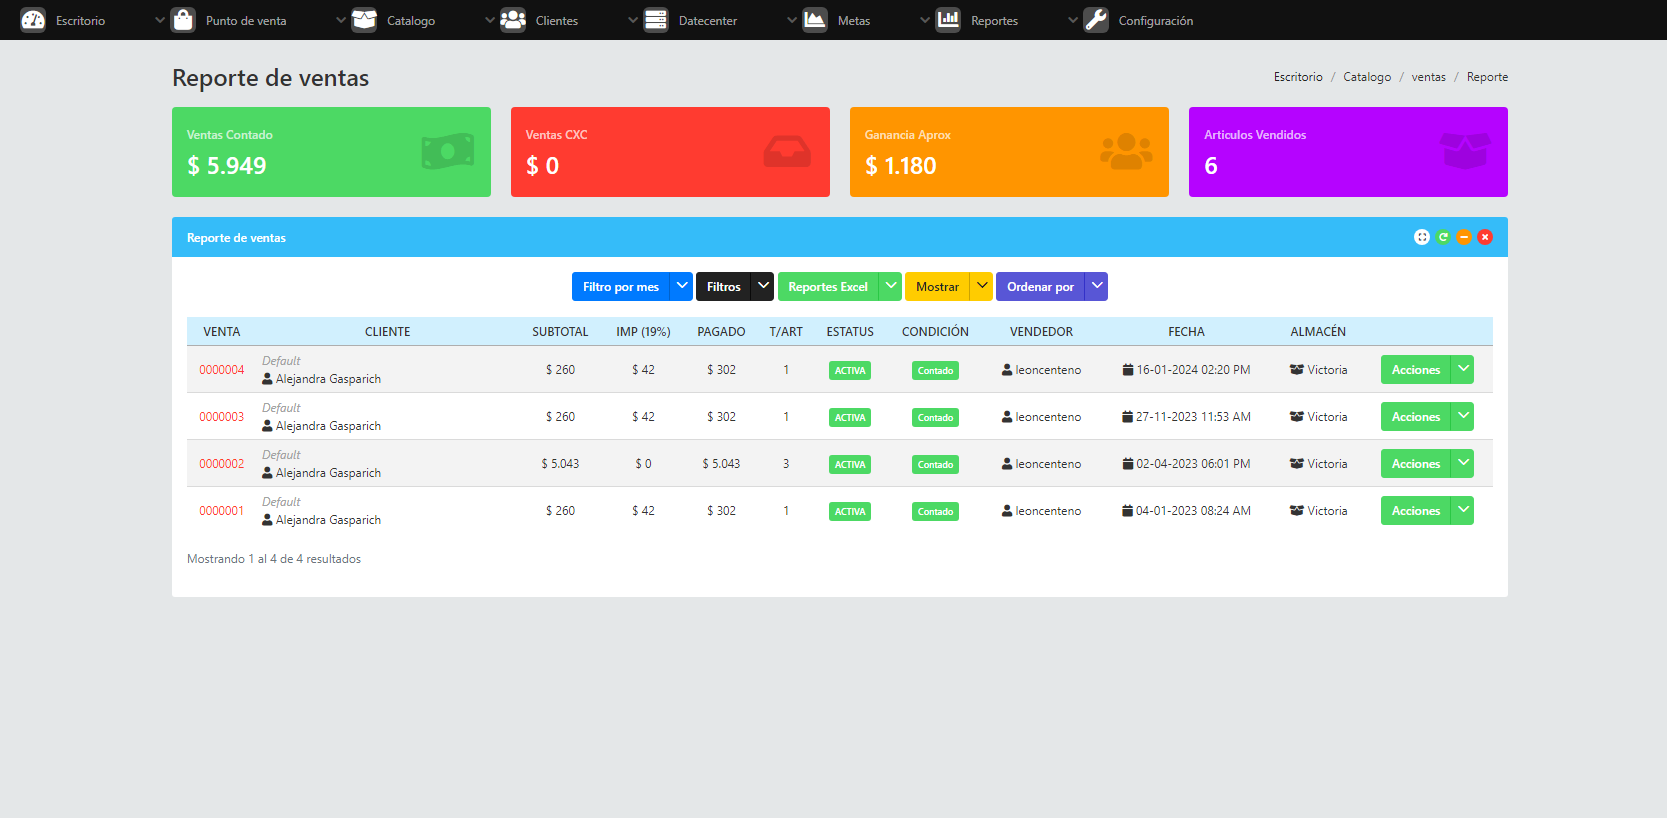Expand the Ordenar por dropdown arrow

1097,286
